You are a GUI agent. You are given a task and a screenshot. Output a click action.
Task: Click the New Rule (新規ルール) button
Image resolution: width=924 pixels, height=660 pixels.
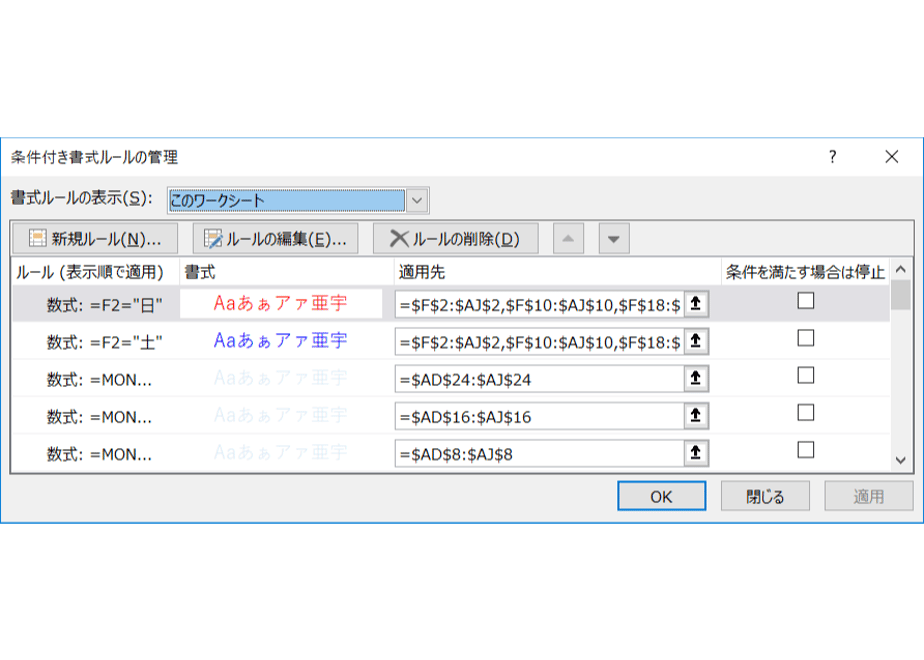coord(95,239)
